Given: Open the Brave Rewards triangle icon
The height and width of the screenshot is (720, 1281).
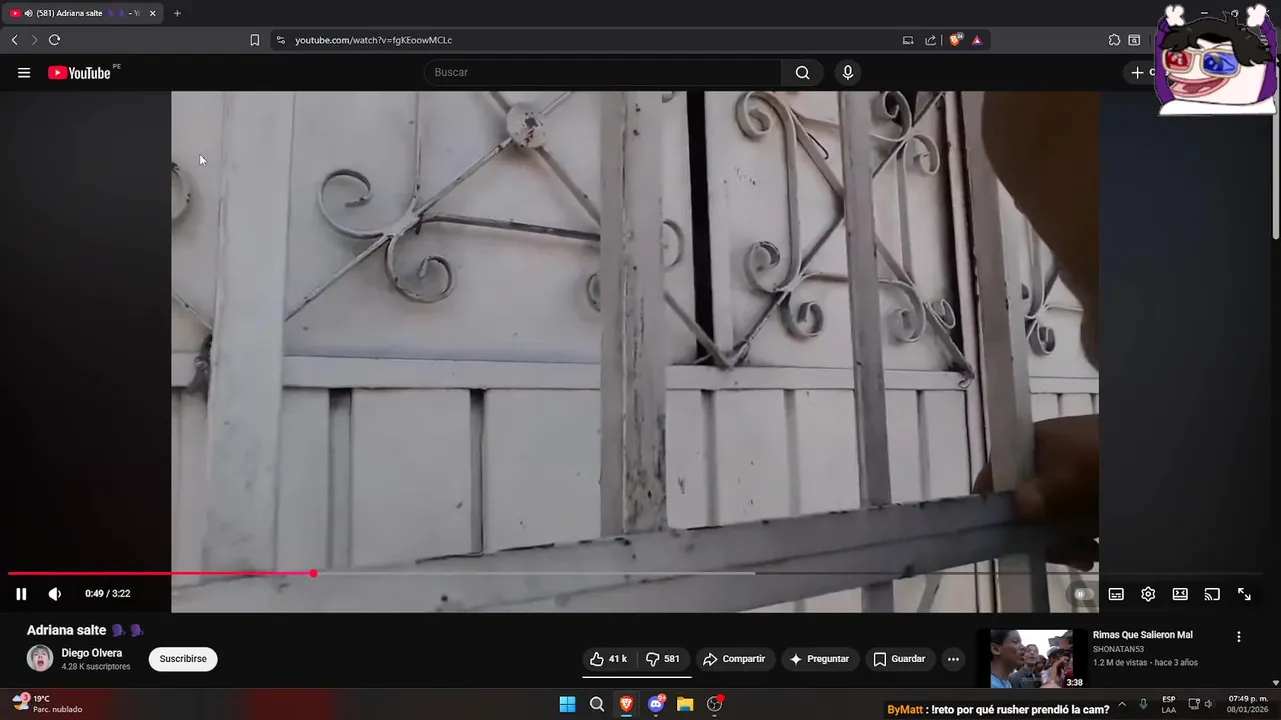Looking at the screenshot, I should [x=977, y=40].
